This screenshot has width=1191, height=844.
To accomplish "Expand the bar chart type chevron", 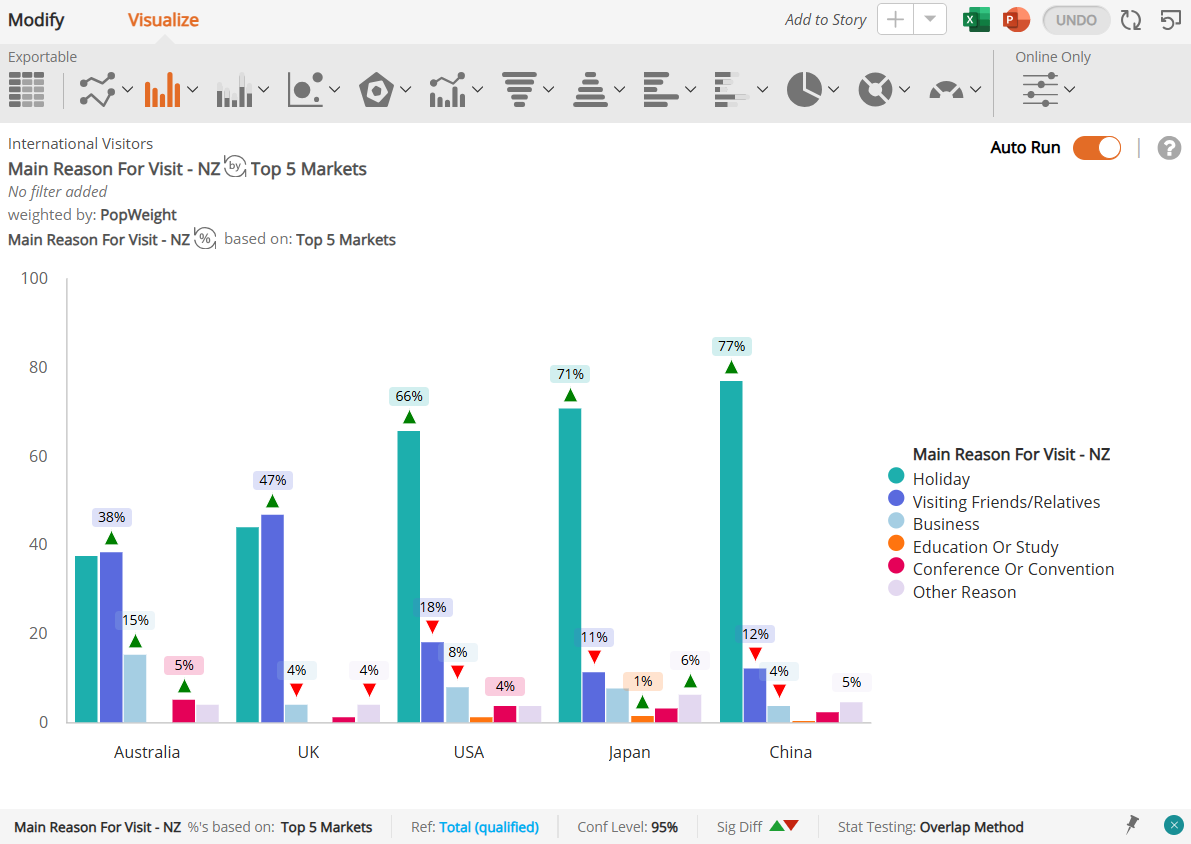I will point(192,90).
